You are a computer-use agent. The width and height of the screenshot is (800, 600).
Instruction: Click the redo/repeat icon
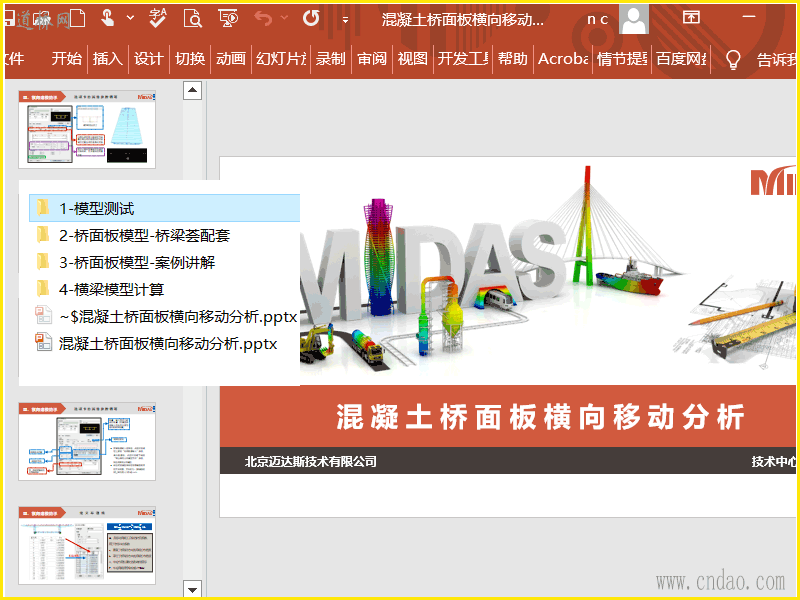point(311,18)
